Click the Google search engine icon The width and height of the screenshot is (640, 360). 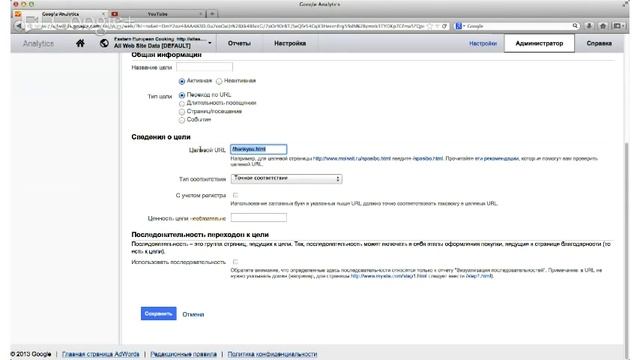[458, 26]
